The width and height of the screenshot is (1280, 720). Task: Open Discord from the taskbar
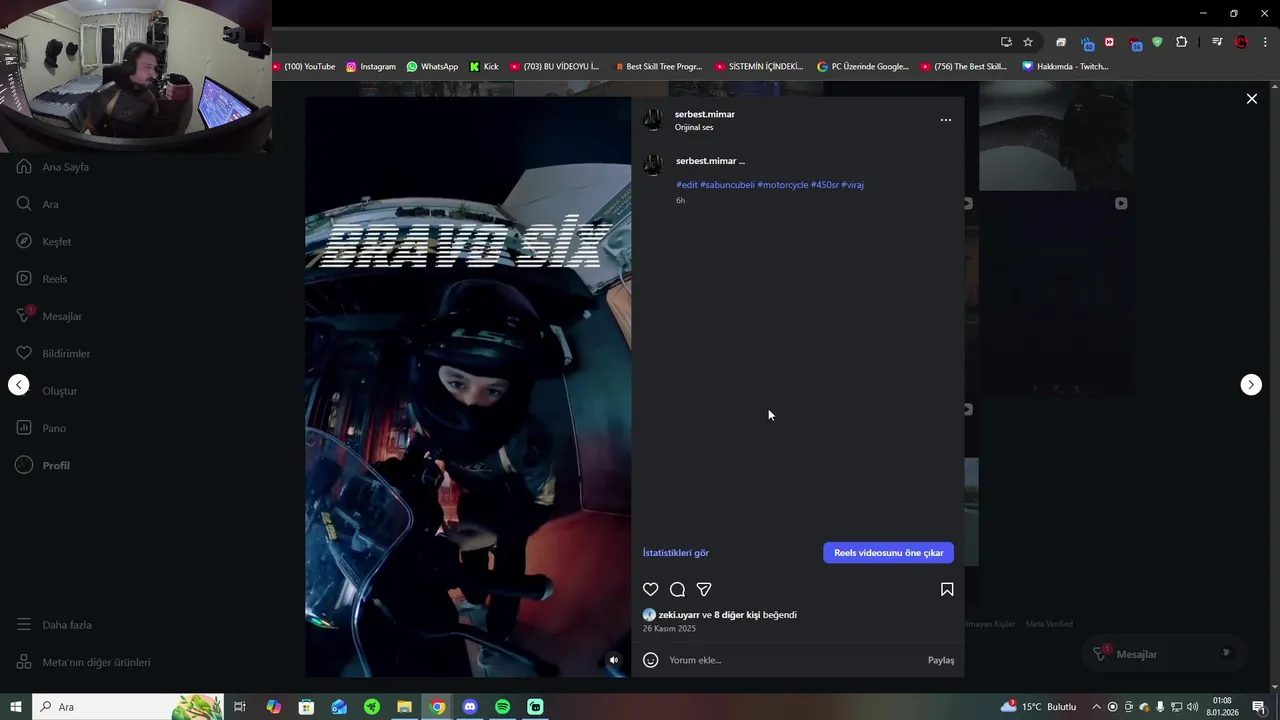(x=470, y=707)
